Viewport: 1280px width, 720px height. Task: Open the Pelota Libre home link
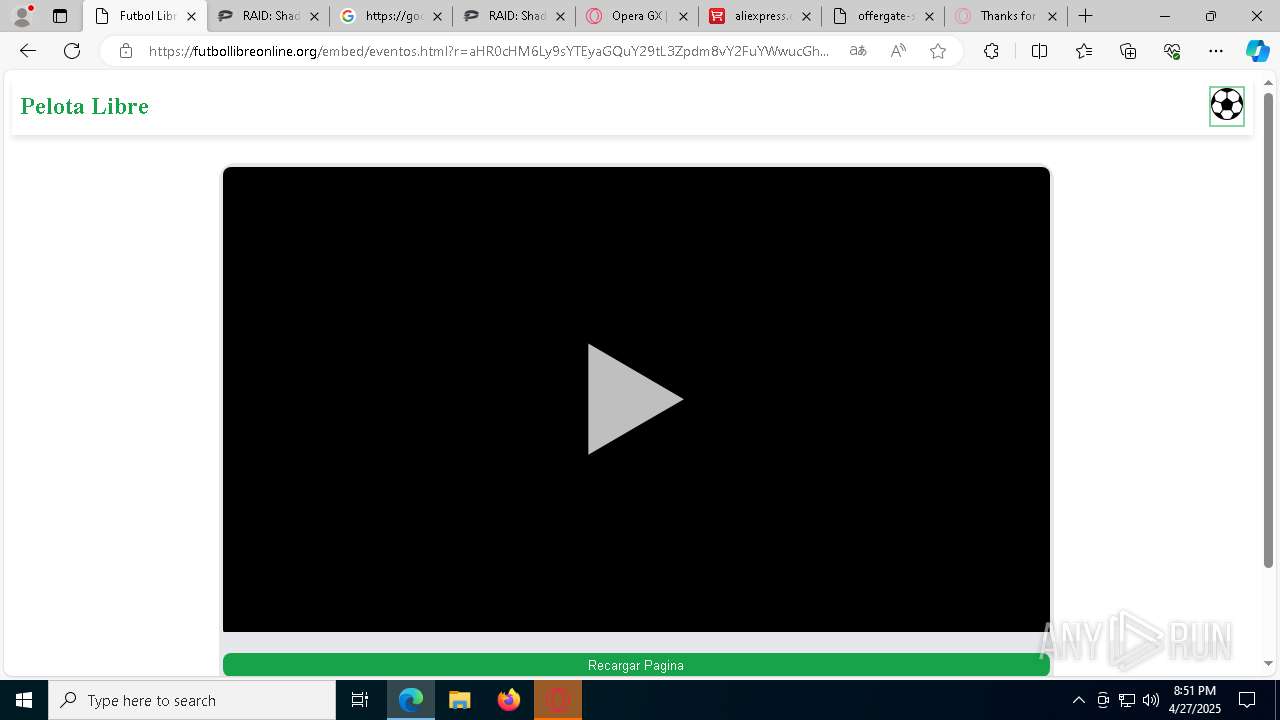coord(84,106)
